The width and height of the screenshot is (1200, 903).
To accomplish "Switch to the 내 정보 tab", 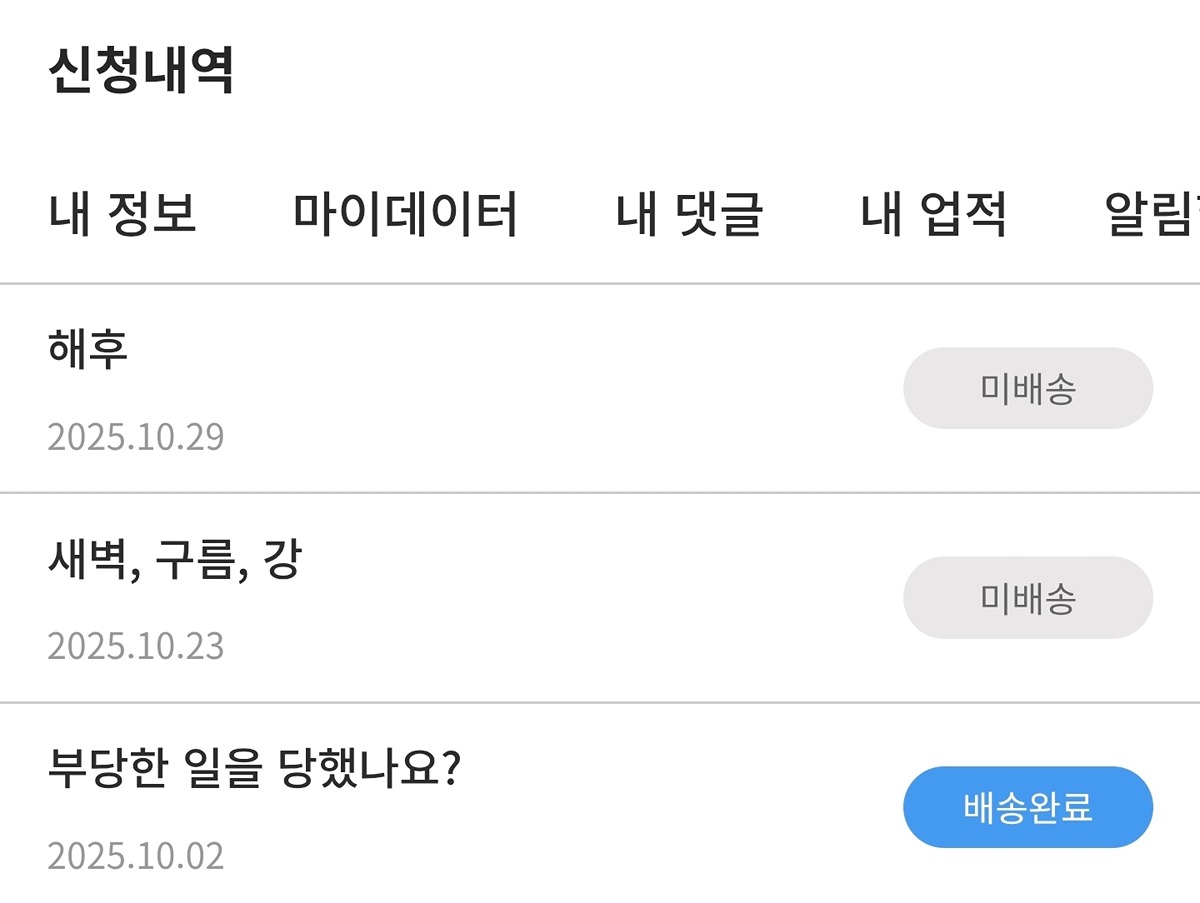I will [x=122, y=214].
